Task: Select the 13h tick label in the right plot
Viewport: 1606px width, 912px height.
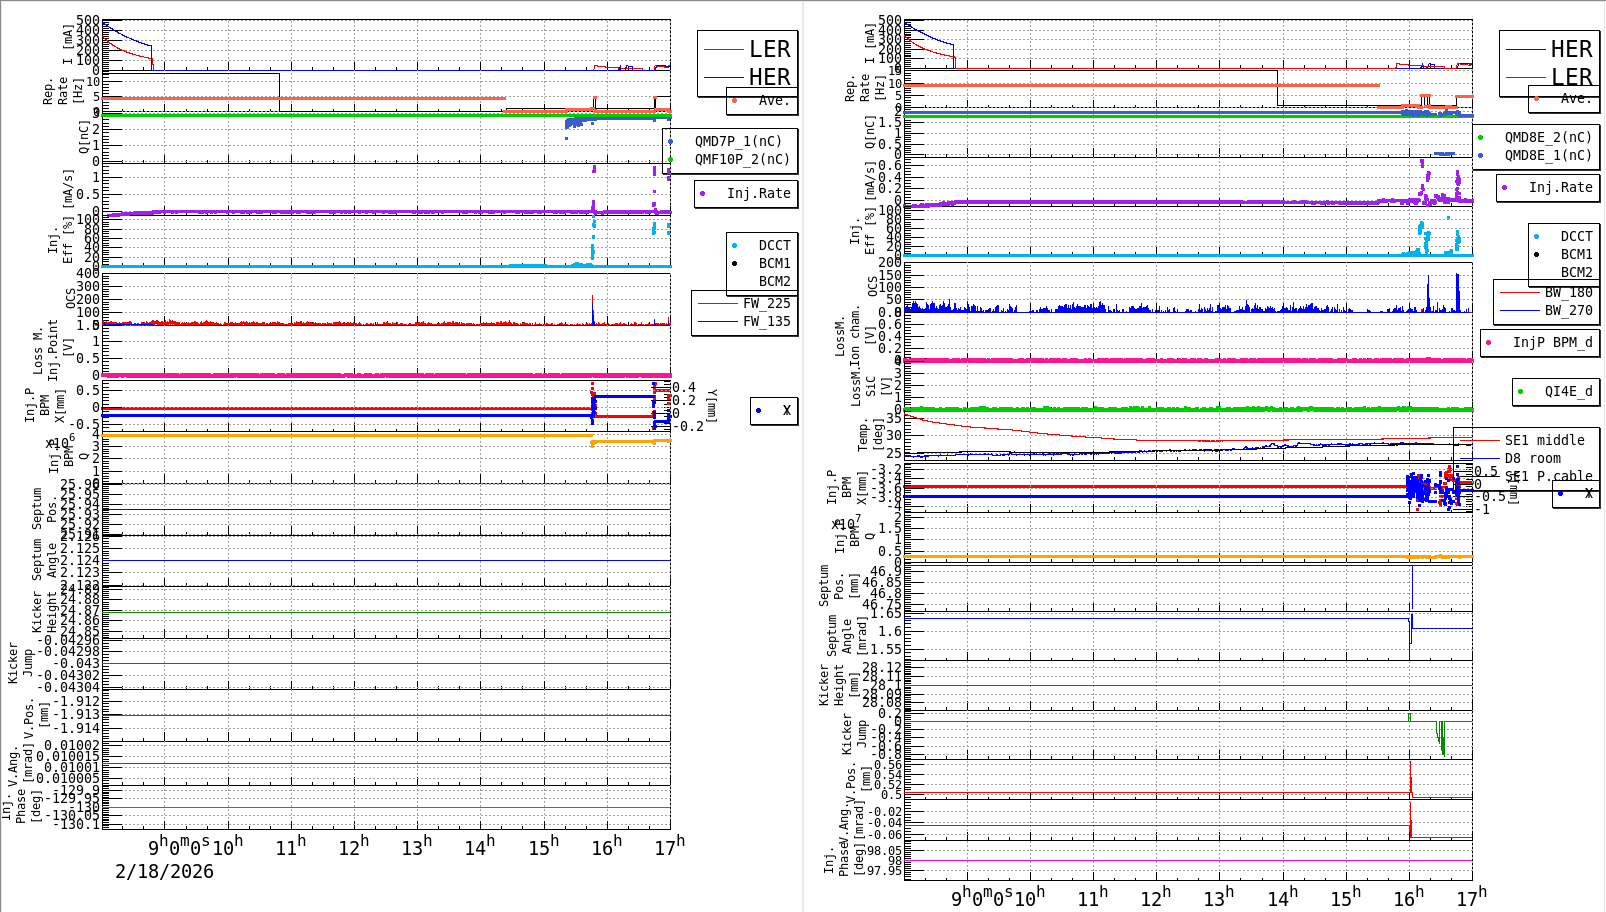Action: [1219, 896]
